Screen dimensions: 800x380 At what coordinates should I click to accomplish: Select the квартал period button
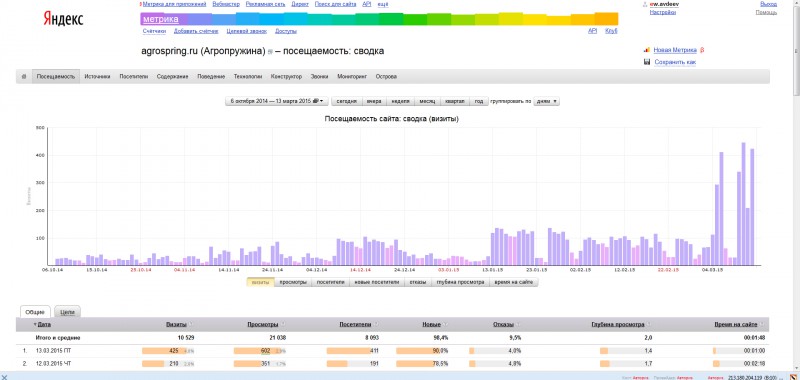pyautogui.click(x=455, y=102)
